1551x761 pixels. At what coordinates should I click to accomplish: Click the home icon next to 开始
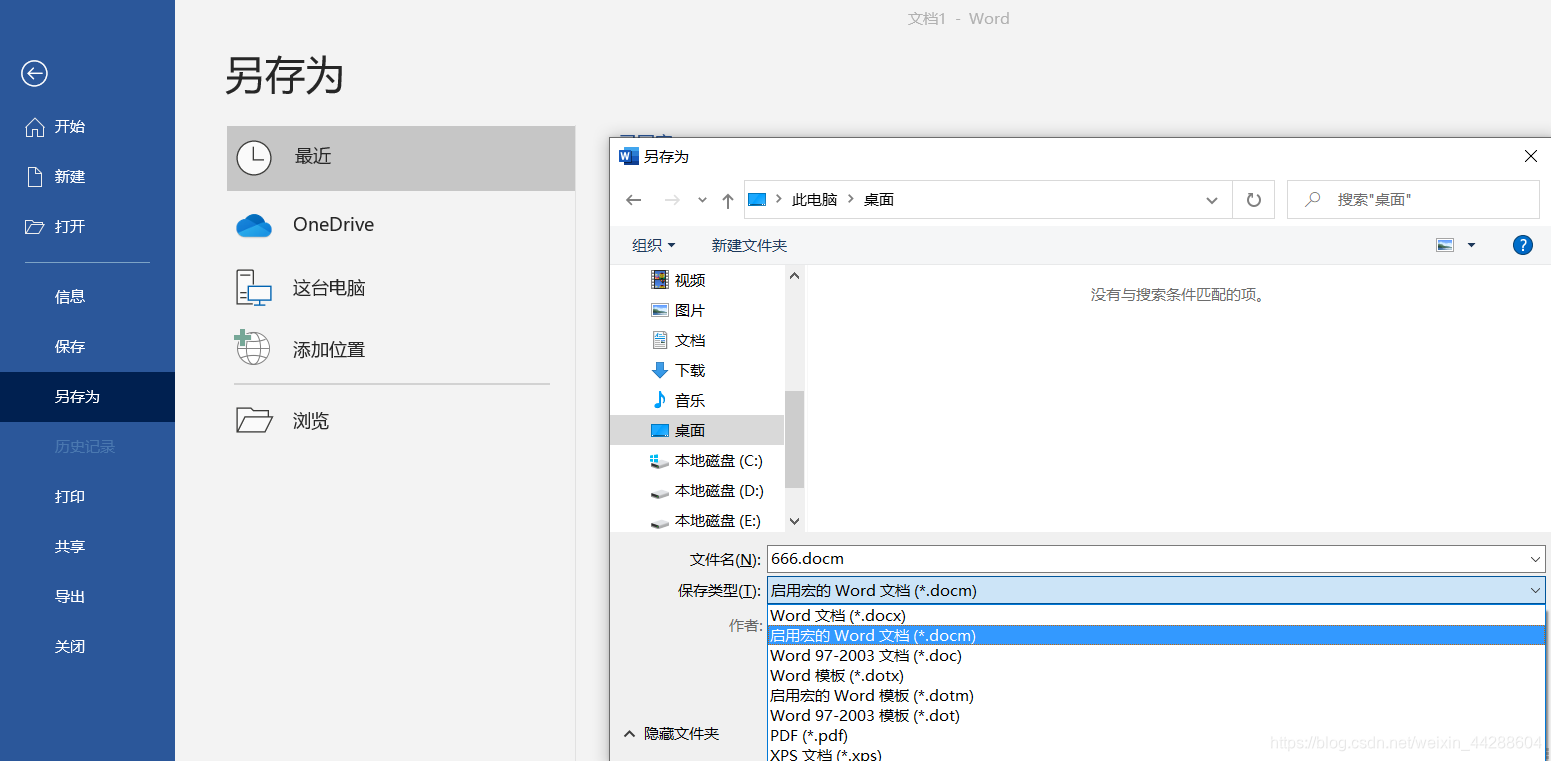click(35, 127)
